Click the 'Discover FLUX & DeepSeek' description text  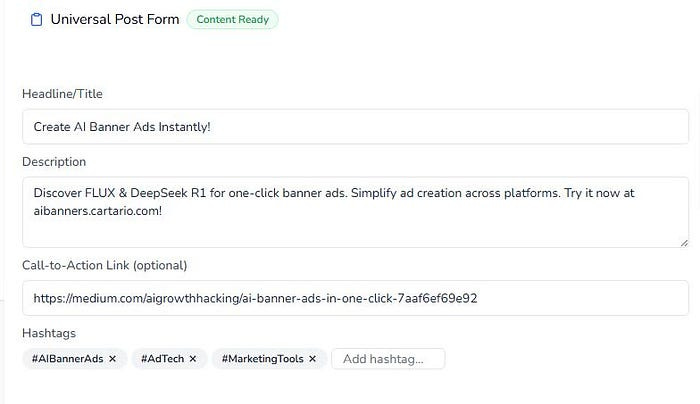pos(120,192)
